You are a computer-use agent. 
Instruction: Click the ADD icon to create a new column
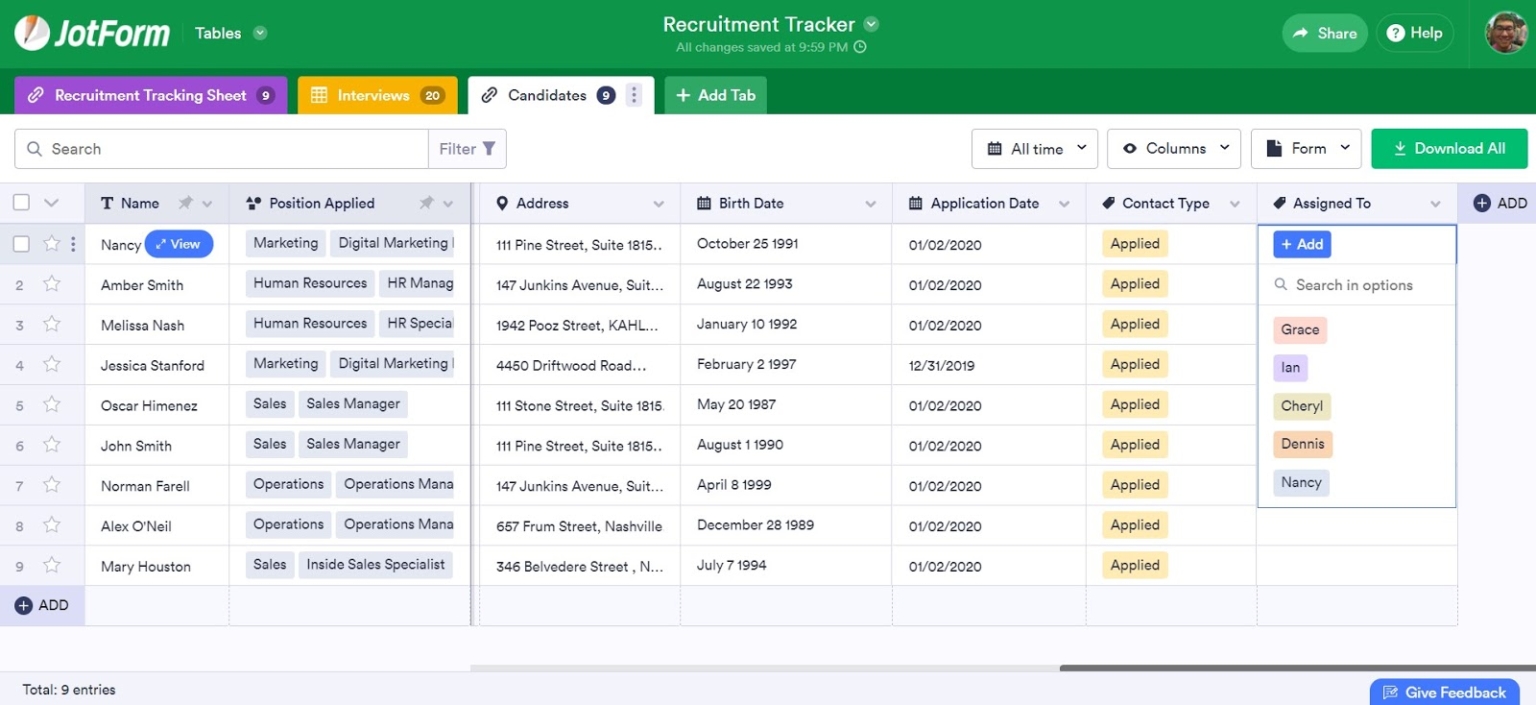[x=1482, y=202]
